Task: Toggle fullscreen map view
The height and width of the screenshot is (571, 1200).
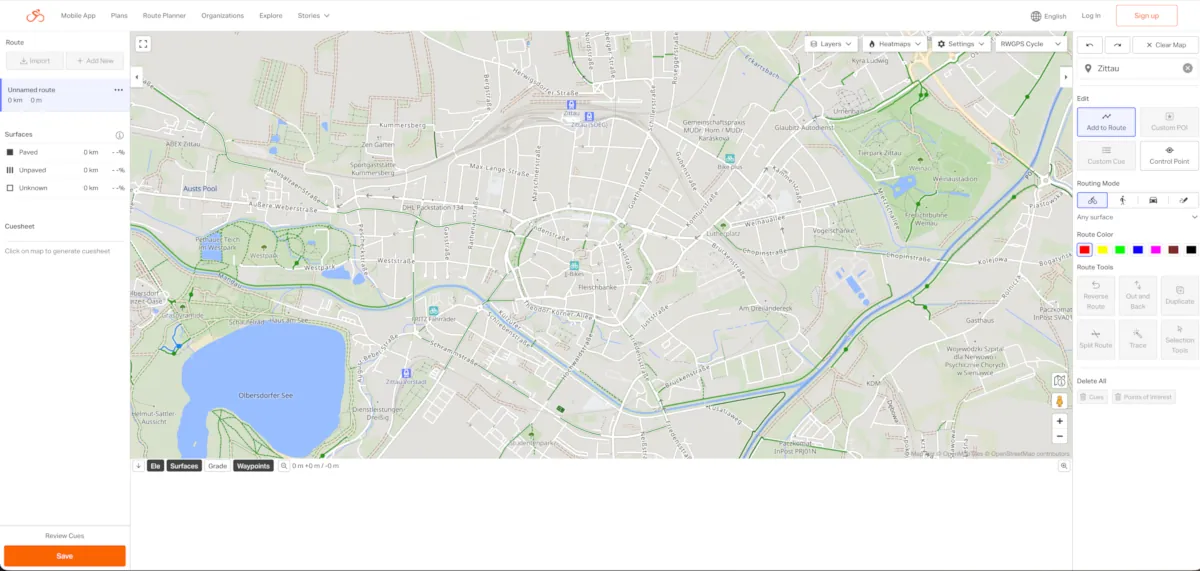Action: point(143,44)
